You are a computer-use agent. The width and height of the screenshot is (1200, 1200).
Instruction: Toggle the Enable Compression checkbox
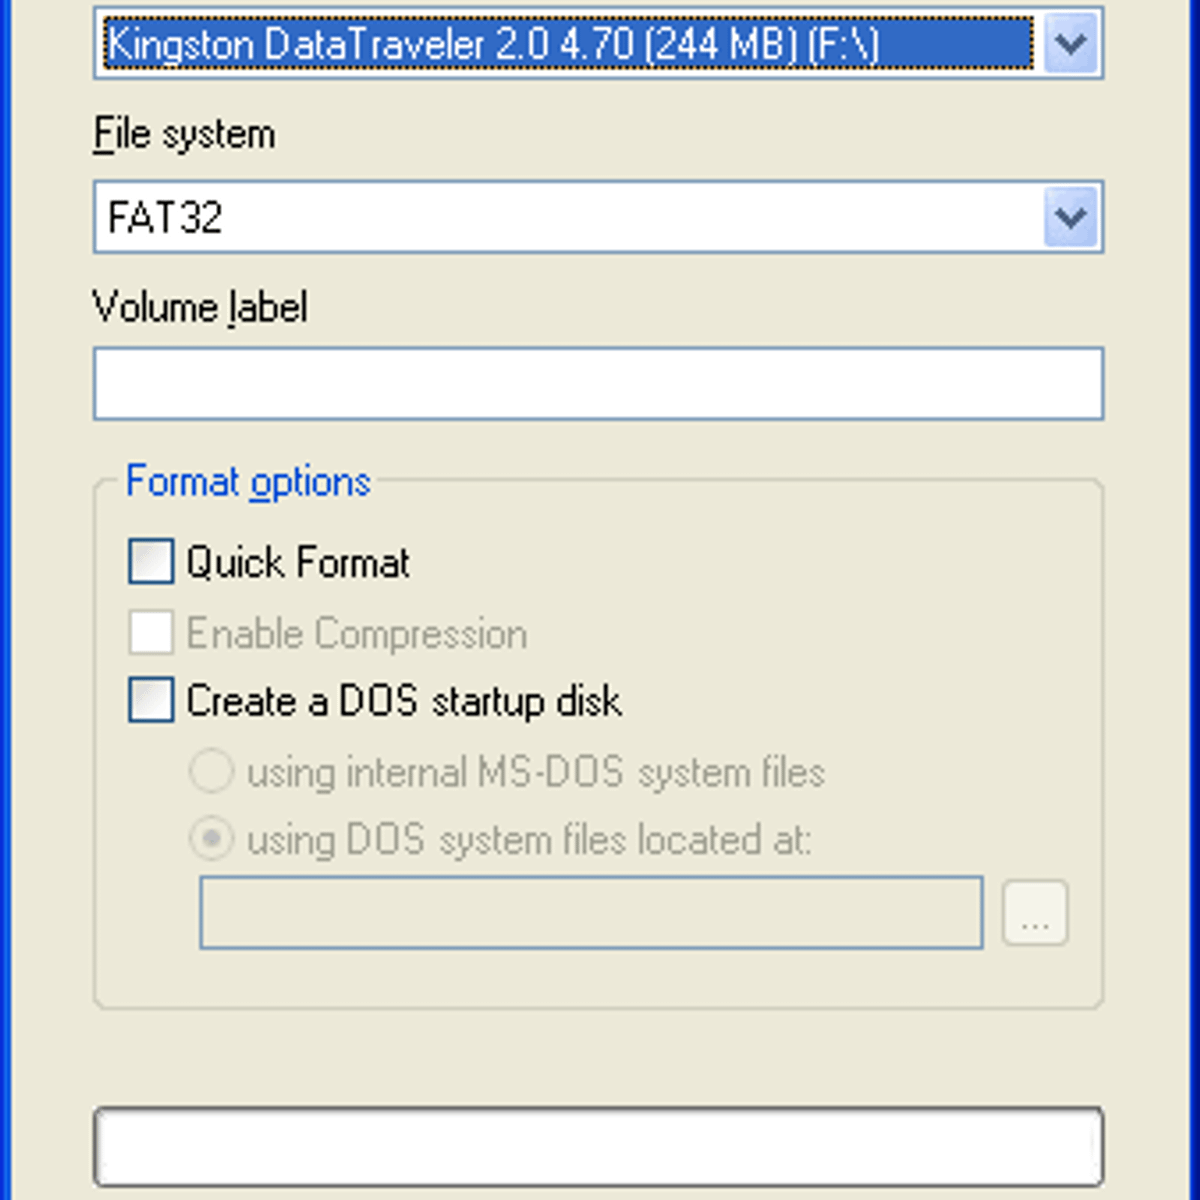click(x=151, y=632)
